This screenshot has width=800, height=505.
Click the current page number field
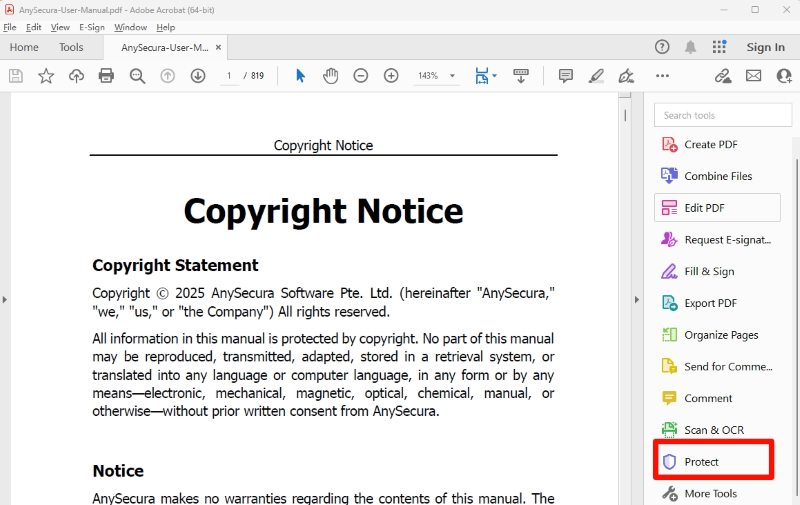(229, 76)
